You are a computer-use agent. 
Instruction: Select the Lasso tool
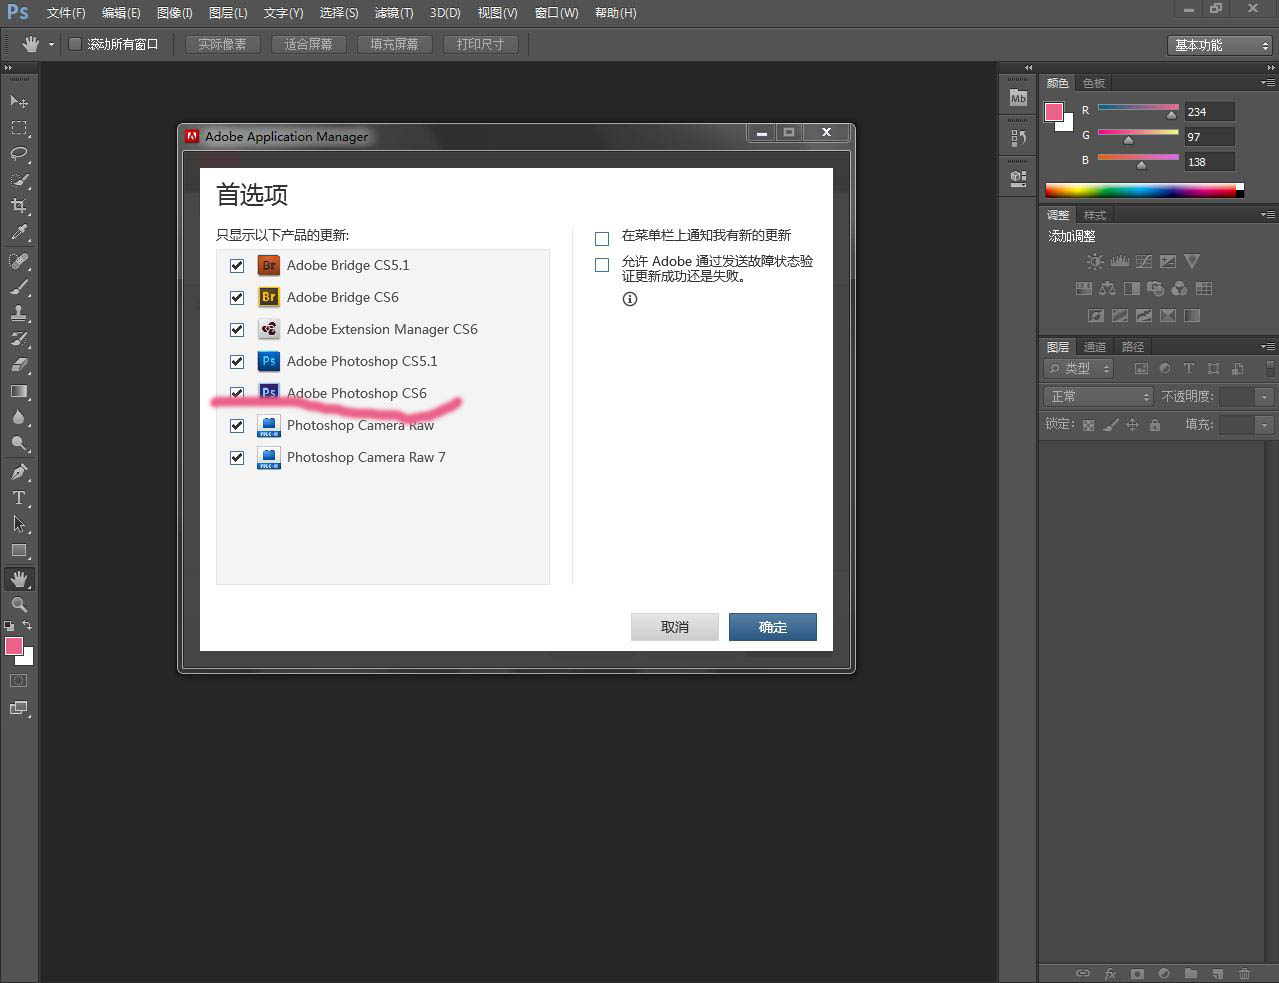pos(19,154)
